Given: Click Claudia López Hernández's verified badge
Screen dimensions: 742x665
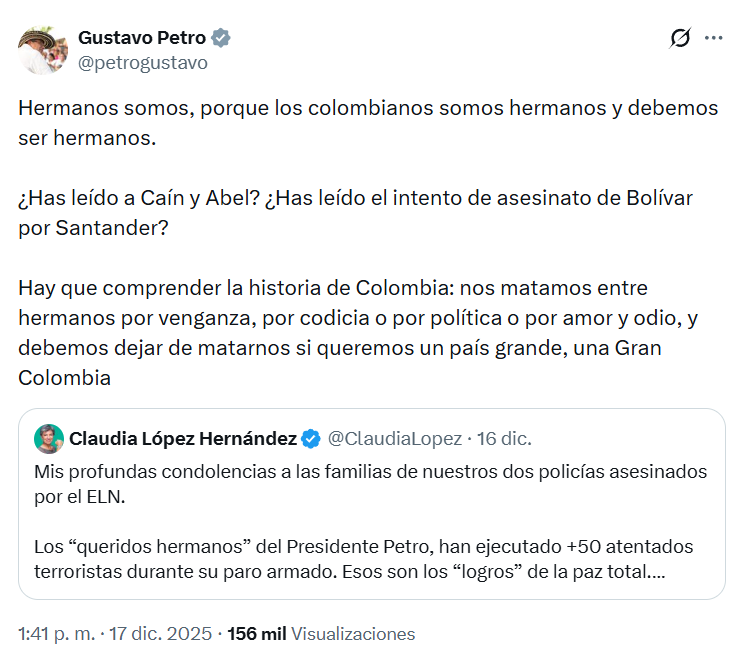Looking at the screenshot, I should click(x=311, y=438).
